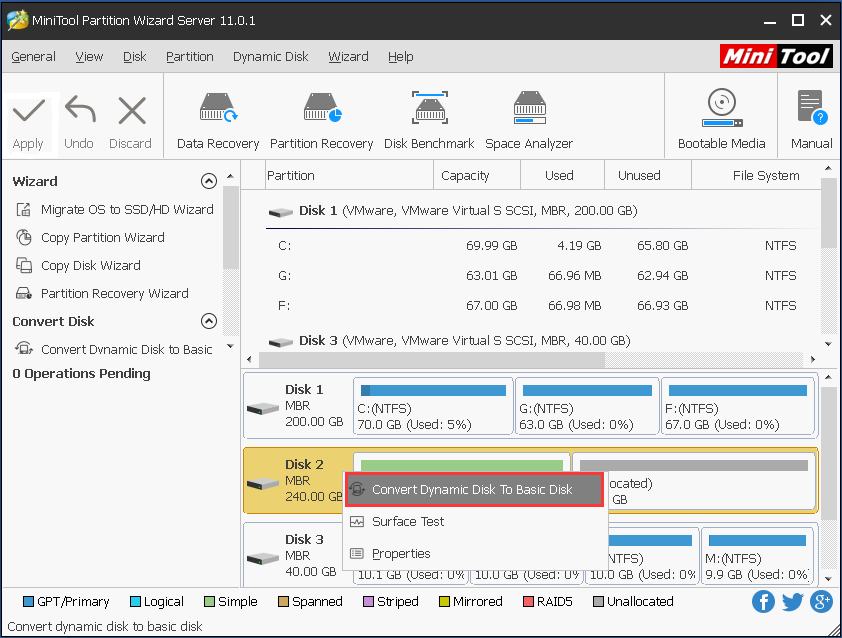Select the F: partition row
This screenshot has height=638, width=842.
point(542,306)
